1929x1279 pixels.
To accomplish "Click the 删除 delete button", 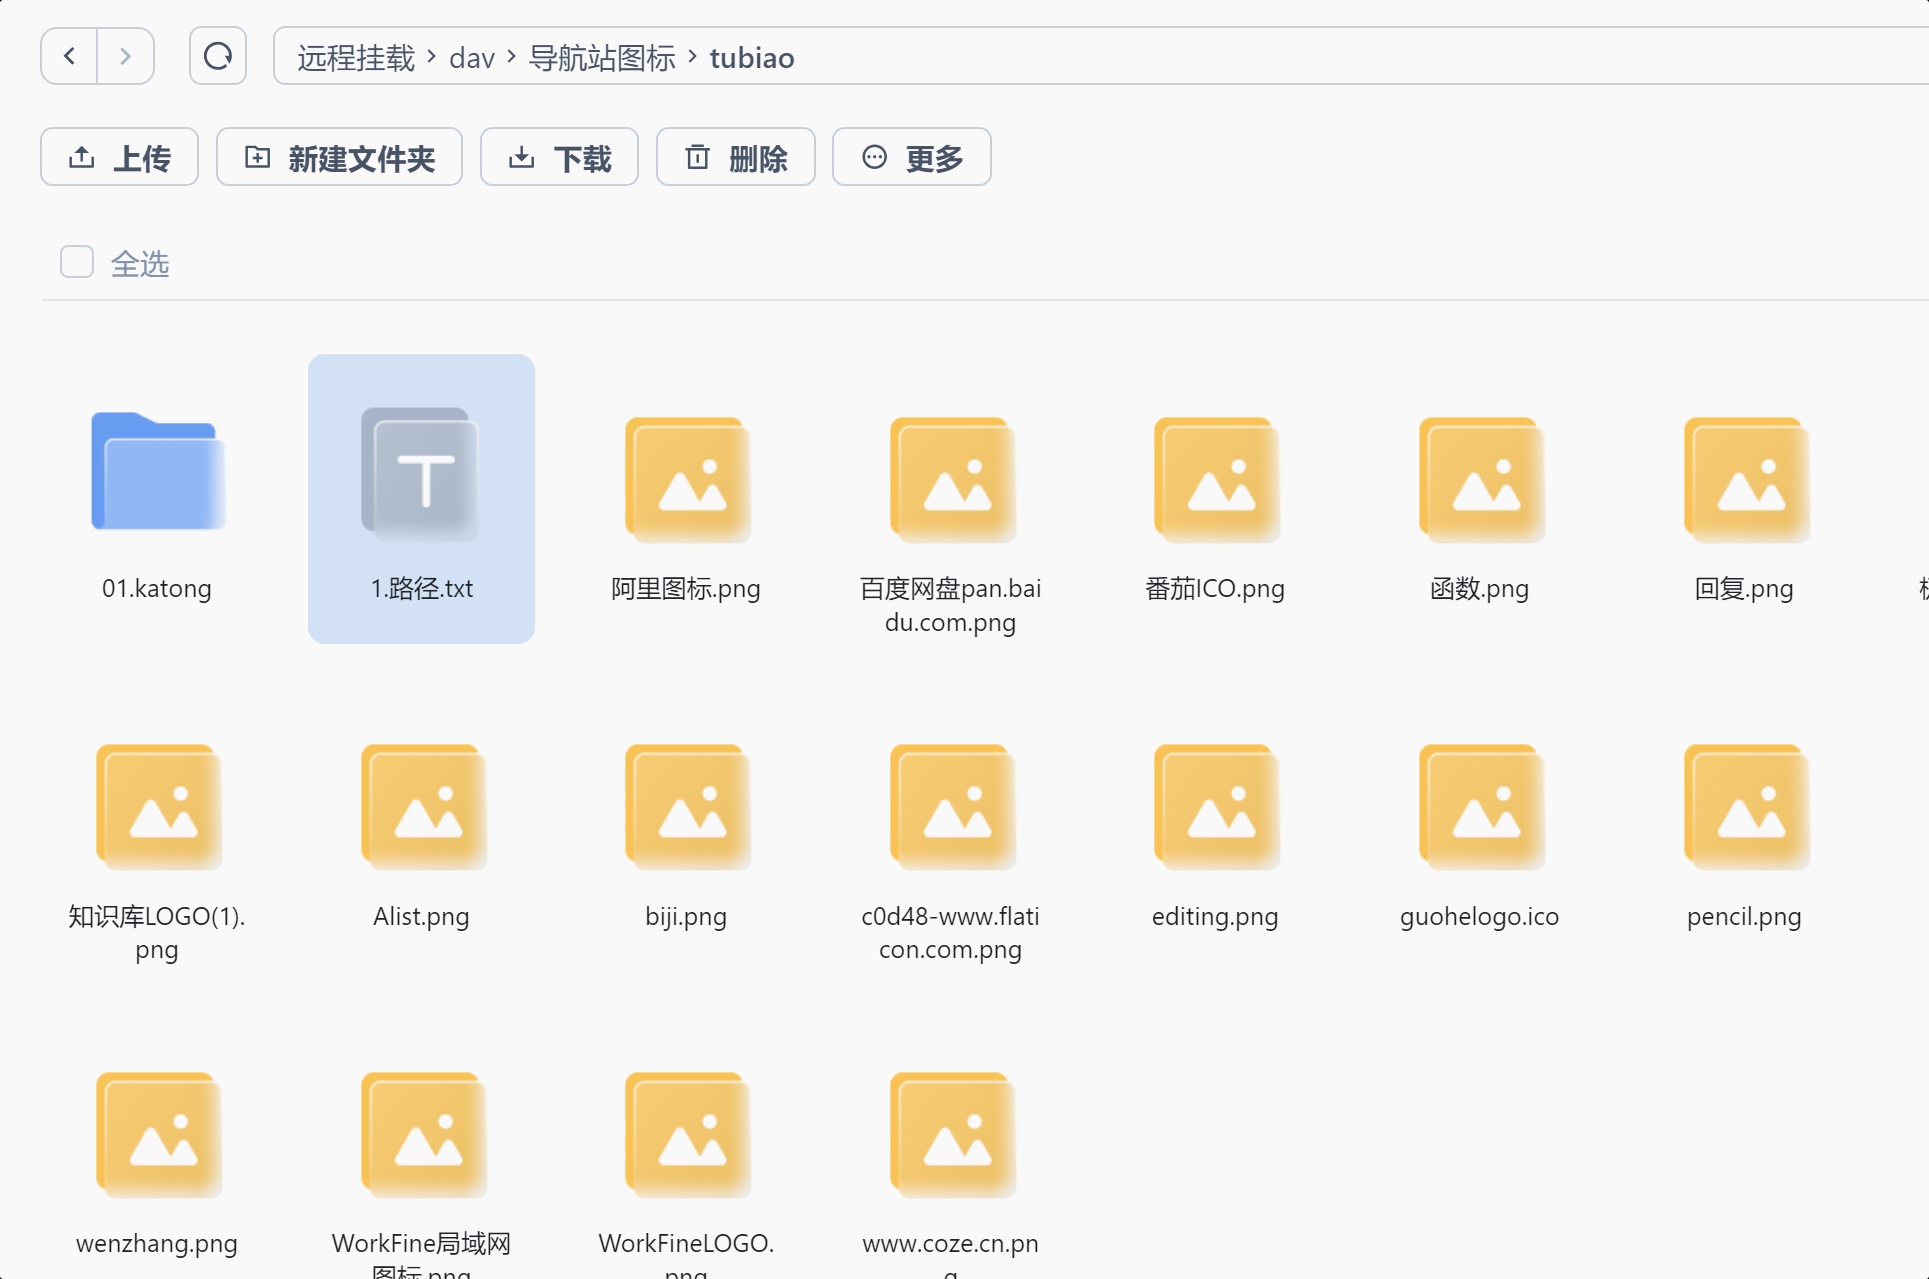I will (735, 157).
